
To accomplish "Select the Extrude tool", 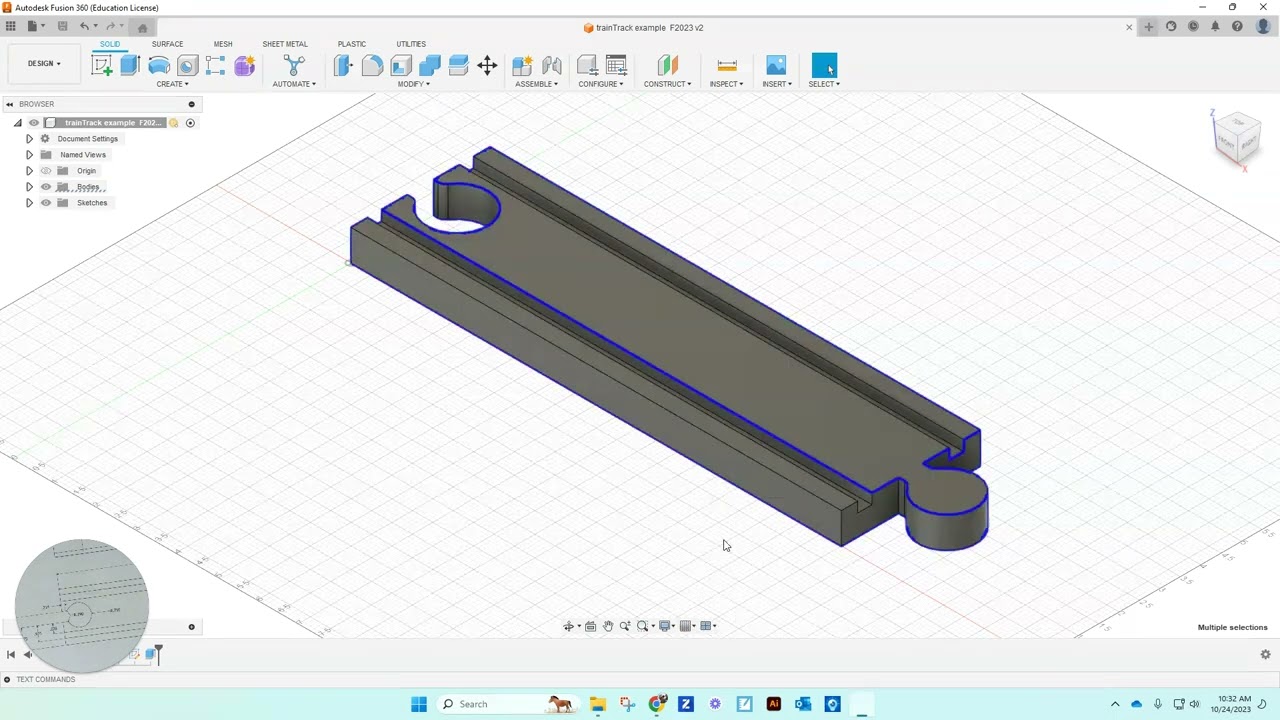I will coord(130,66).
